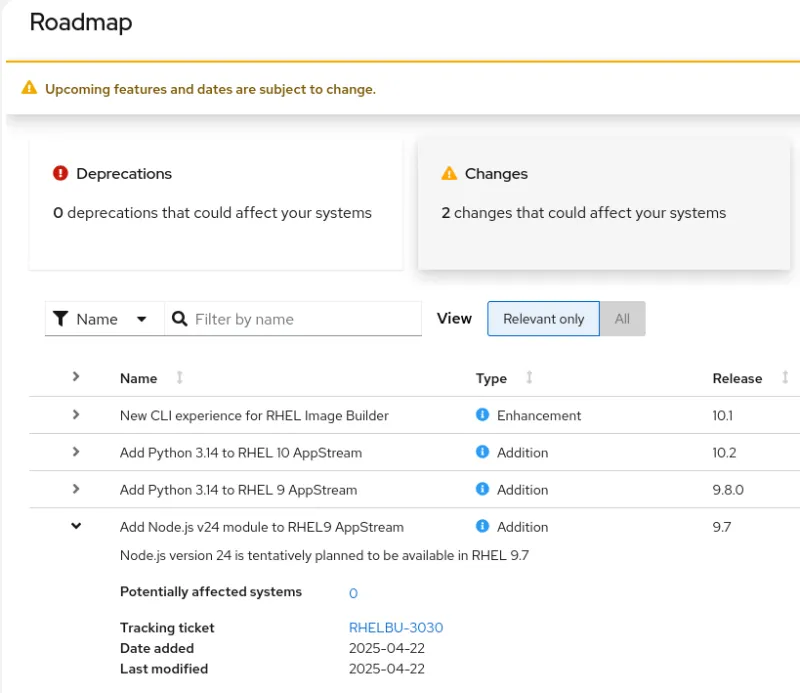Viewport: 800px width, 693px height.
Task: Click the magnifying glass search icon
Action: coord(179,318)
